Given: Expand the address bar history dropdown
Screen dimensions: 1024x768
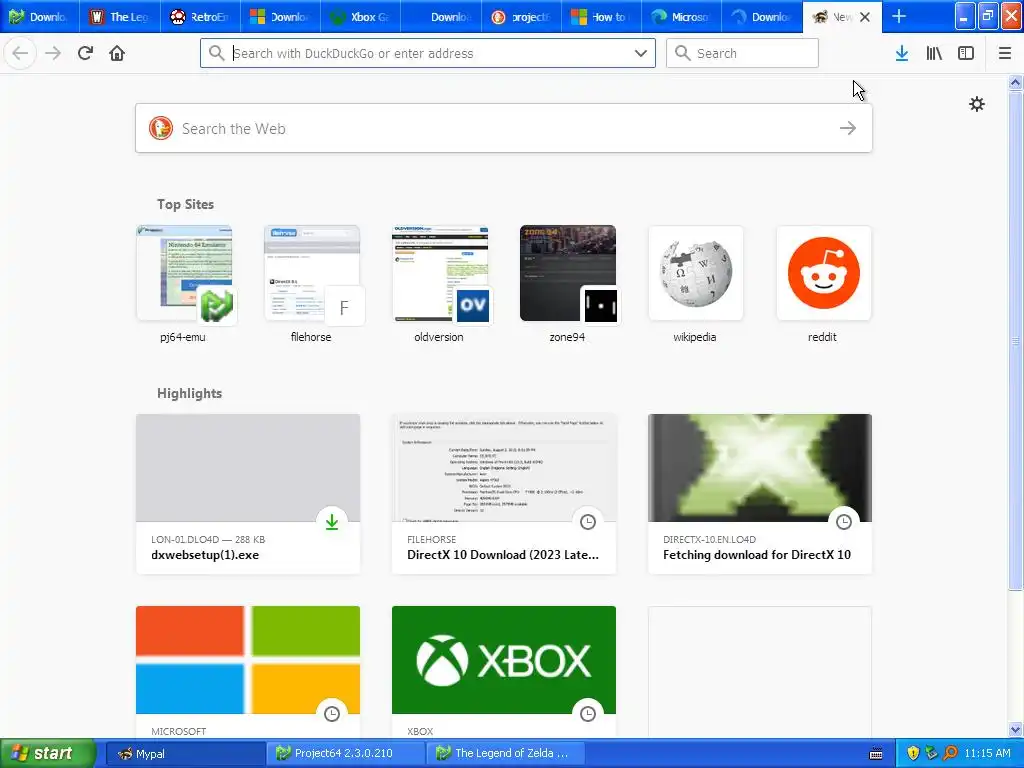Looking at the screenshot, I should (641, 53).
